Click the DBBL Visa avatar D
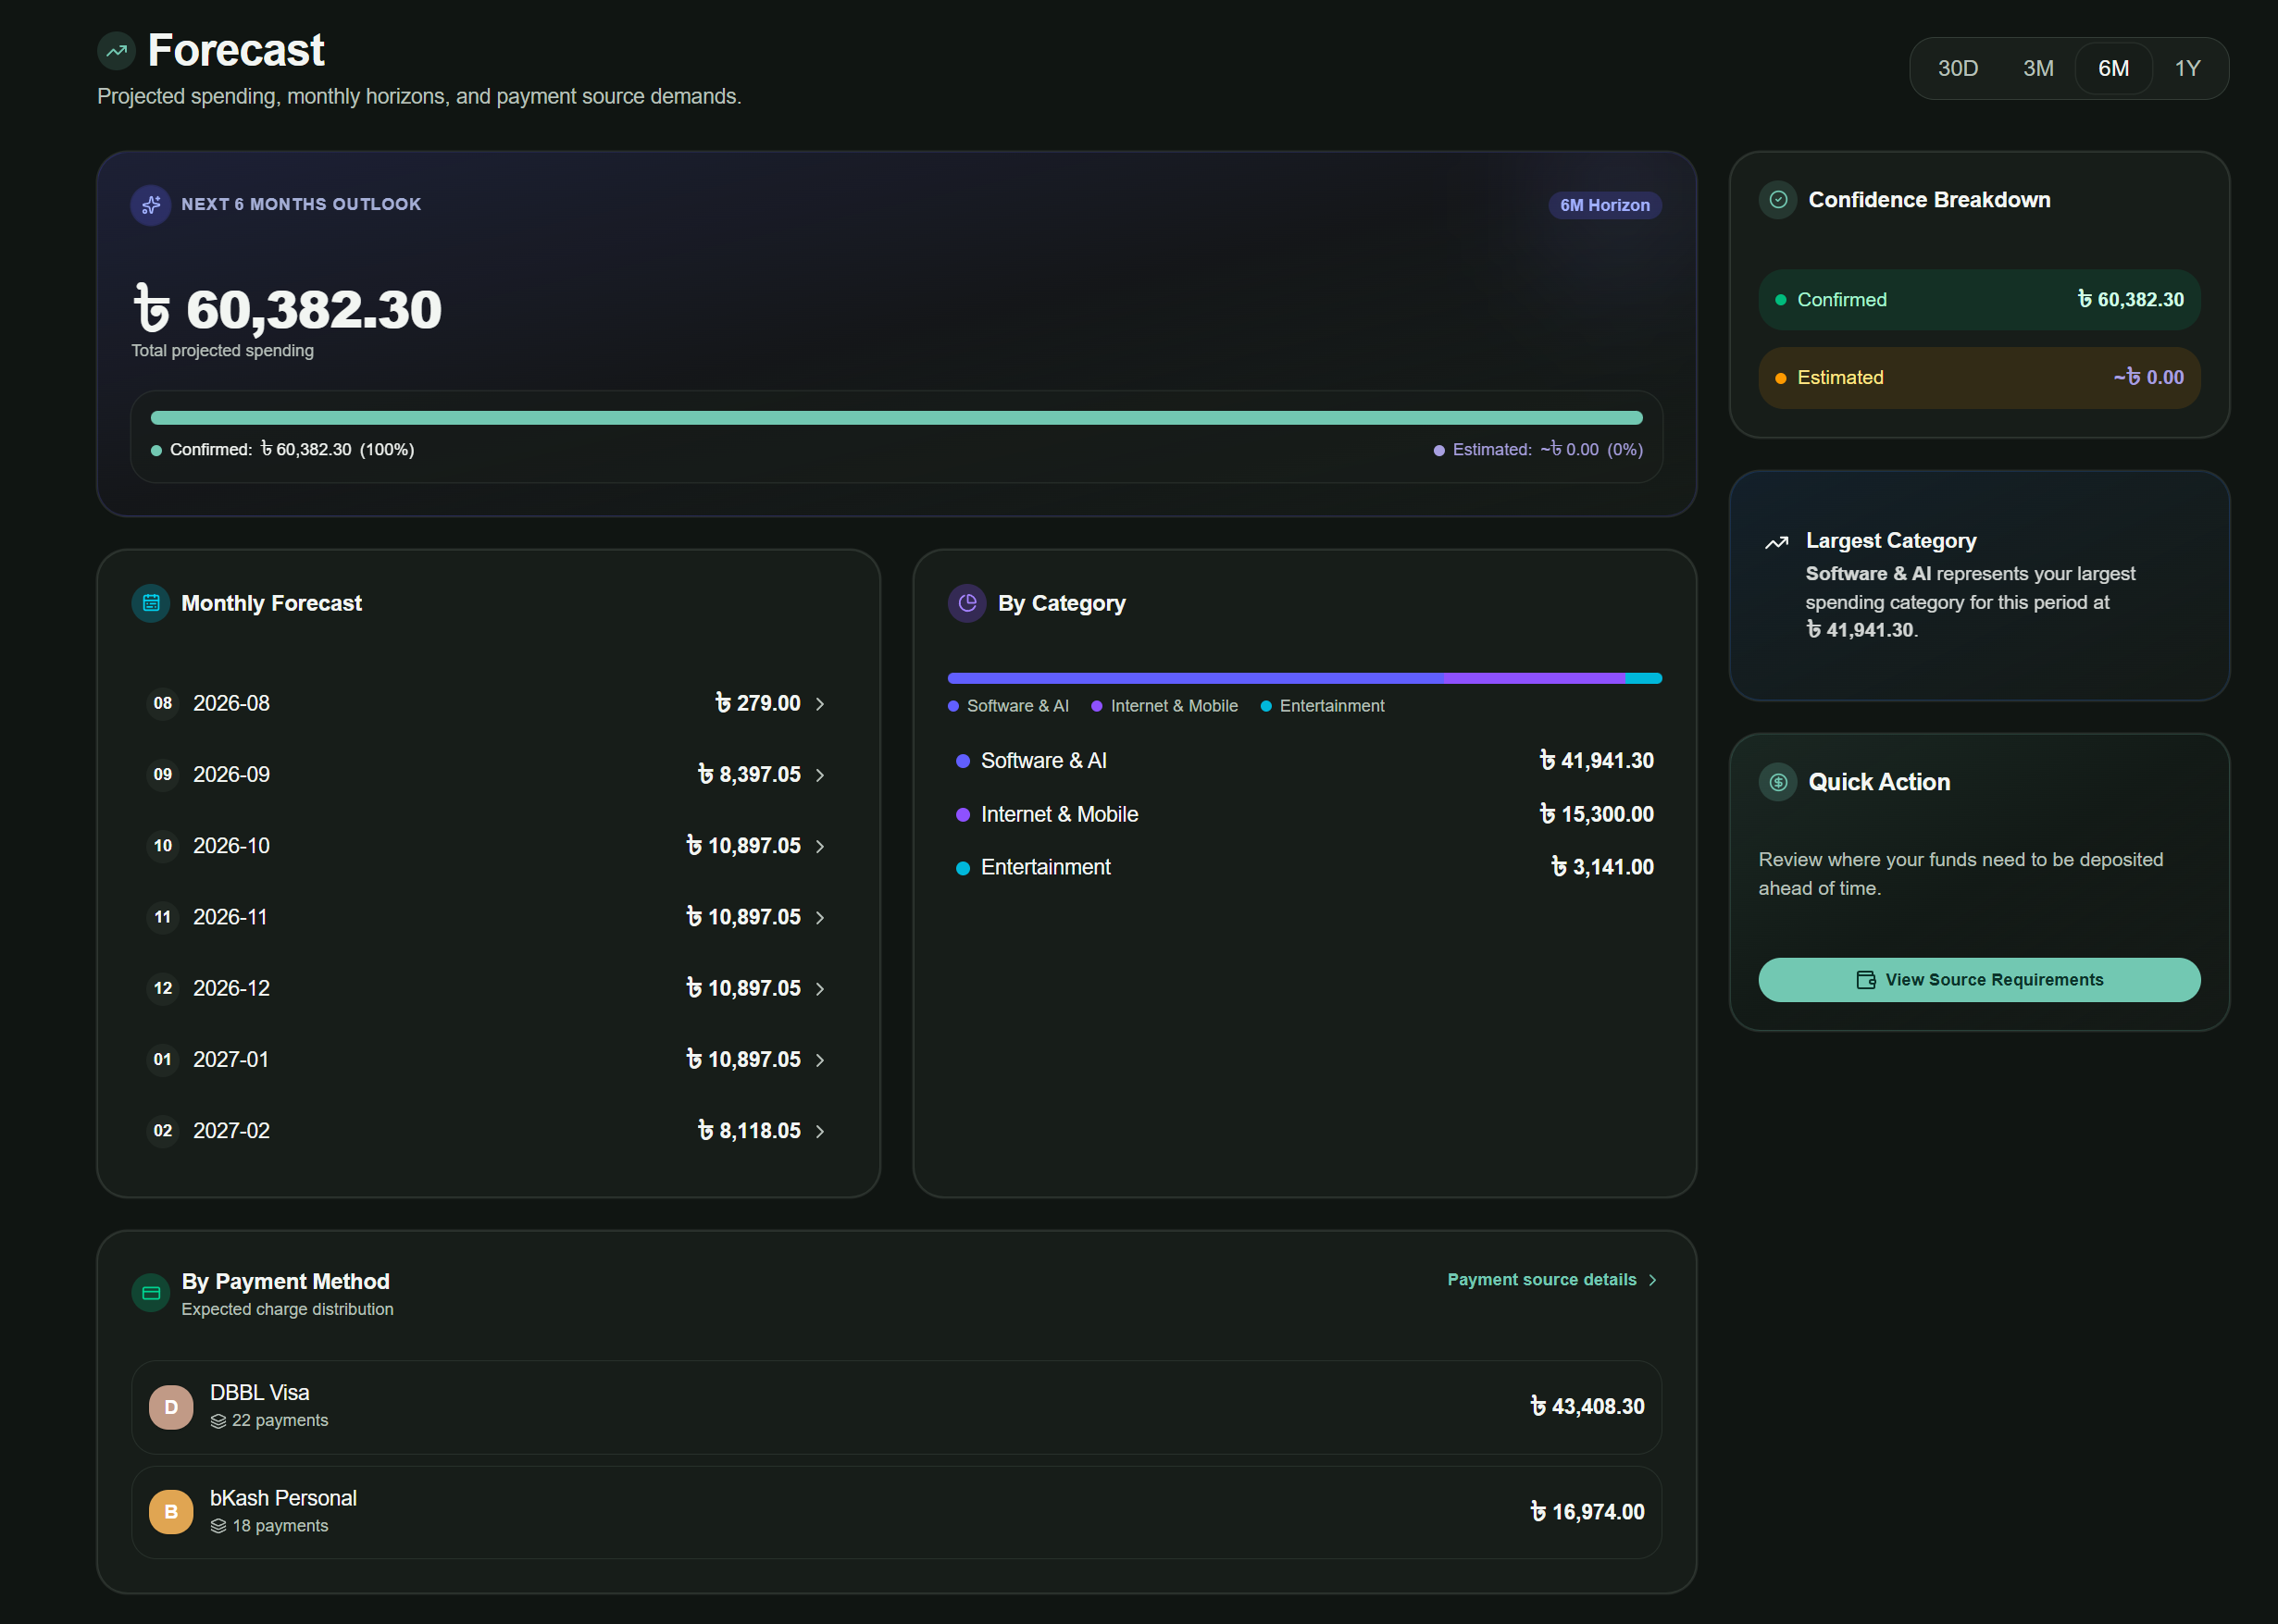 click(171, 1407)
